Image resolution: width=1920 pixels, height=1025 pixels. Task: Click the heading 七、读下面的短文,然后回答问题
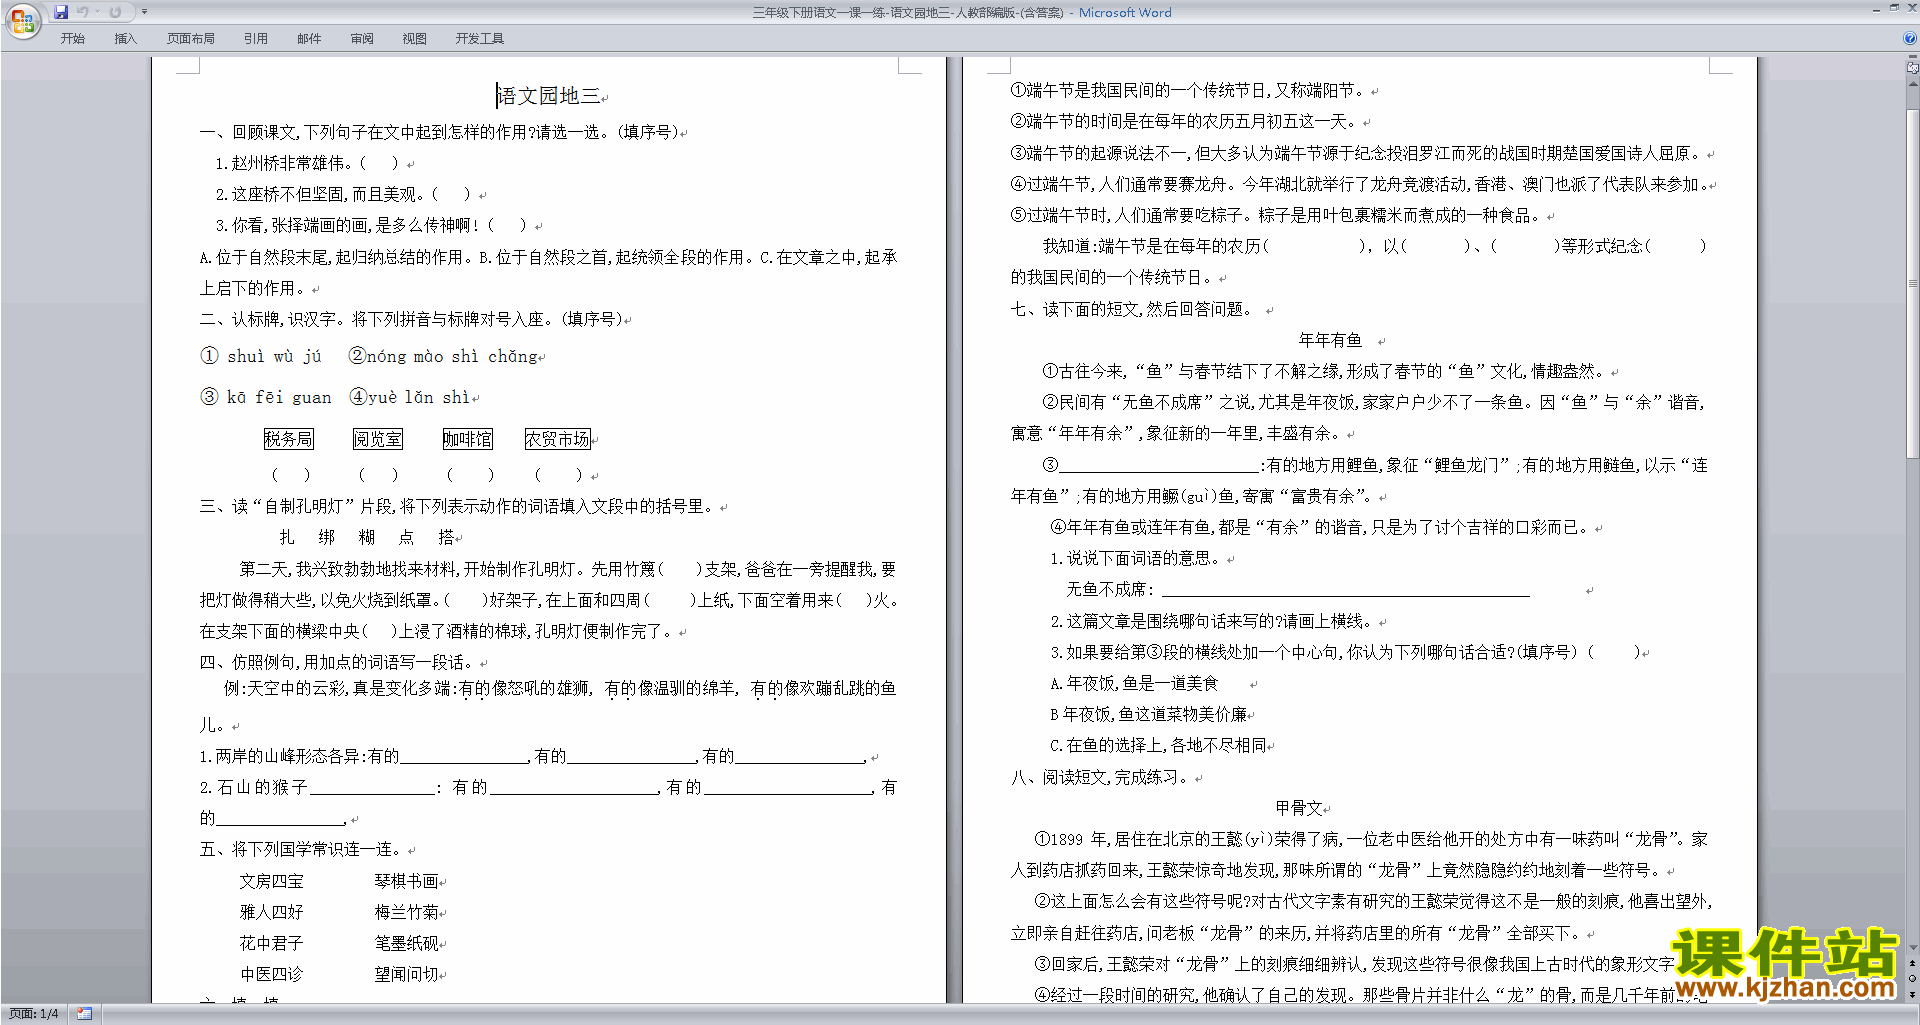point(1131,309)
